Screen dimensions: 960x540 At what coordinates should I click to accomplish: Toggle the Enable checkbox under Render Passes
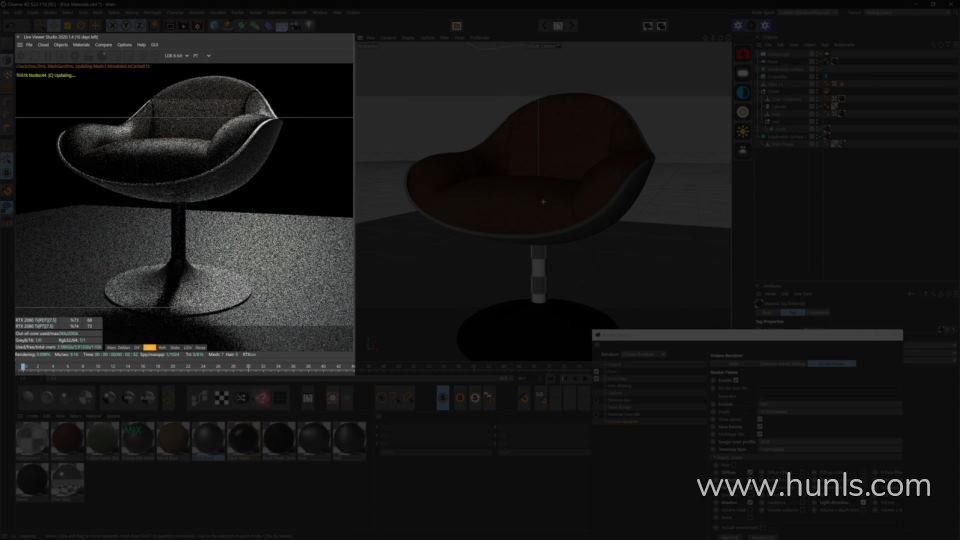[x=737, y=380]
